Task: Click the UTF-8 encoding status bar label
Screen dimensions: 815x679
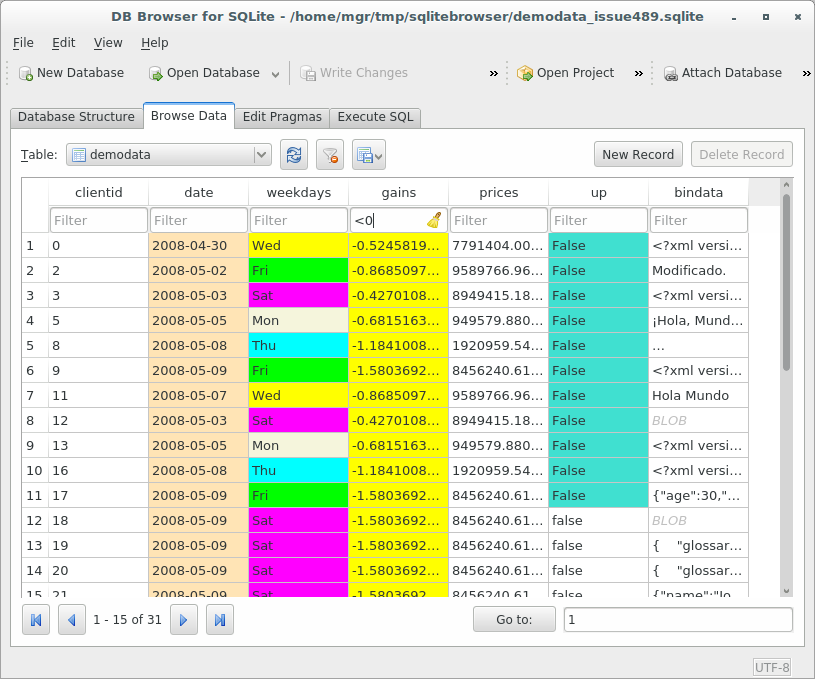Action: pos(772,667)
